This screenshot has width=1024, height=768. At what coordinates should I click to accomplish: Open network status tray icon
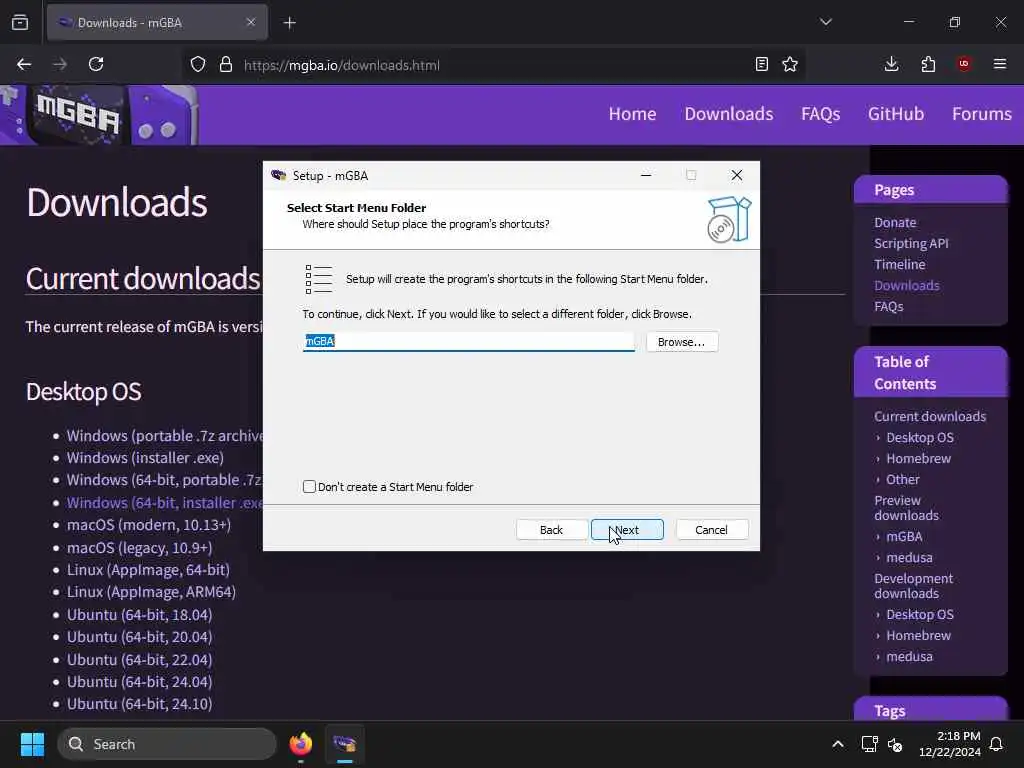[x=869, y=744]
